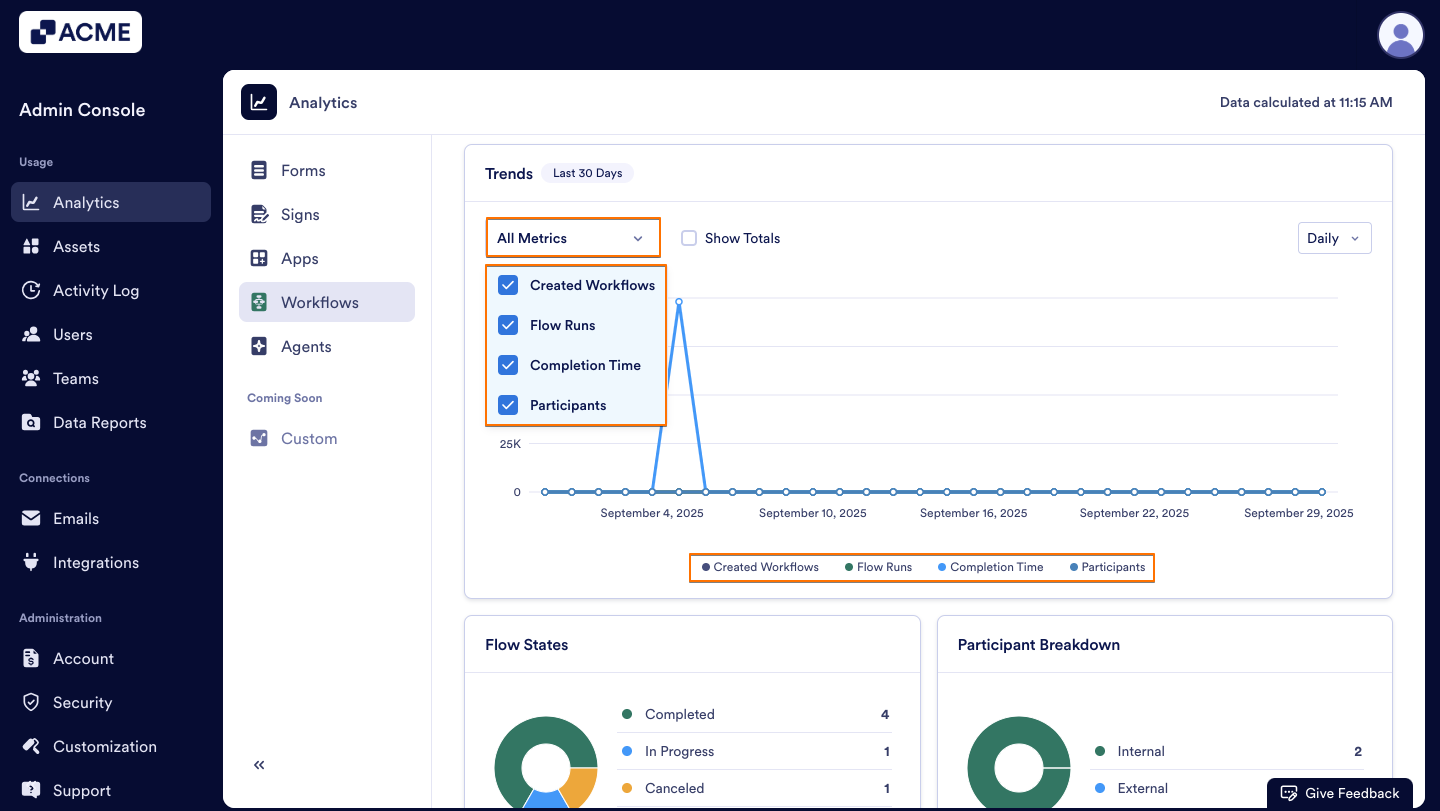Click the ACME logo
The width and height of the screenshot is (1440, 811).
[79, 31]
